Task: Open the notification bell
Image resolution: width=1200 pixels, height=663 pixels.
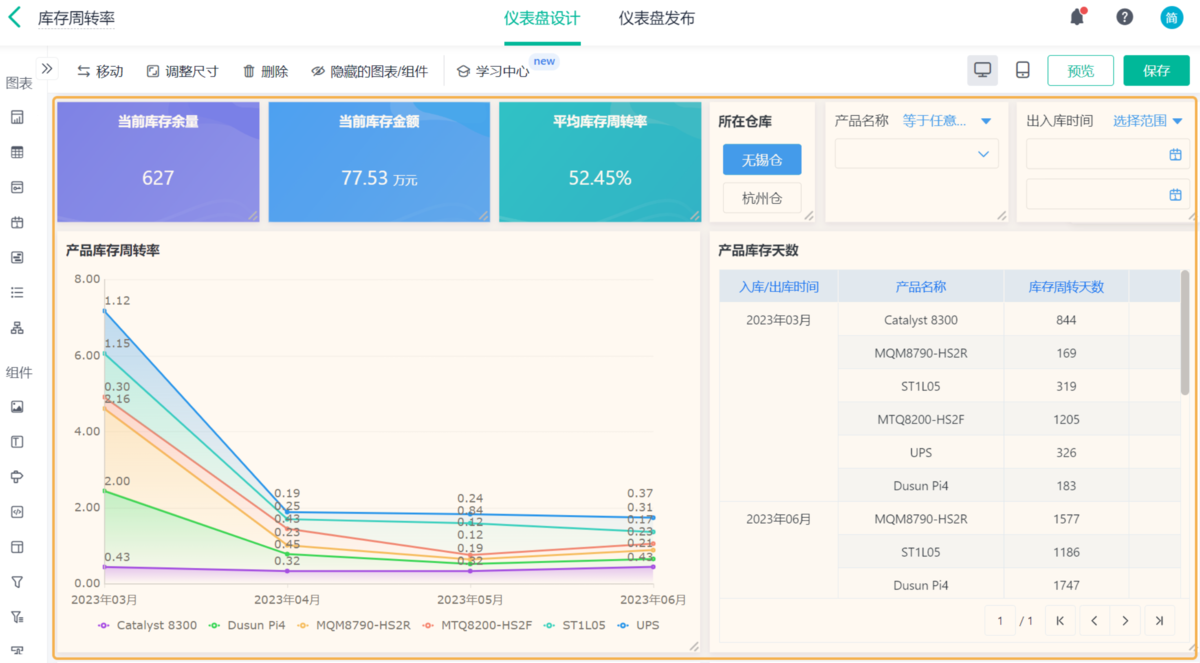Action: (x=1077, y=17)
